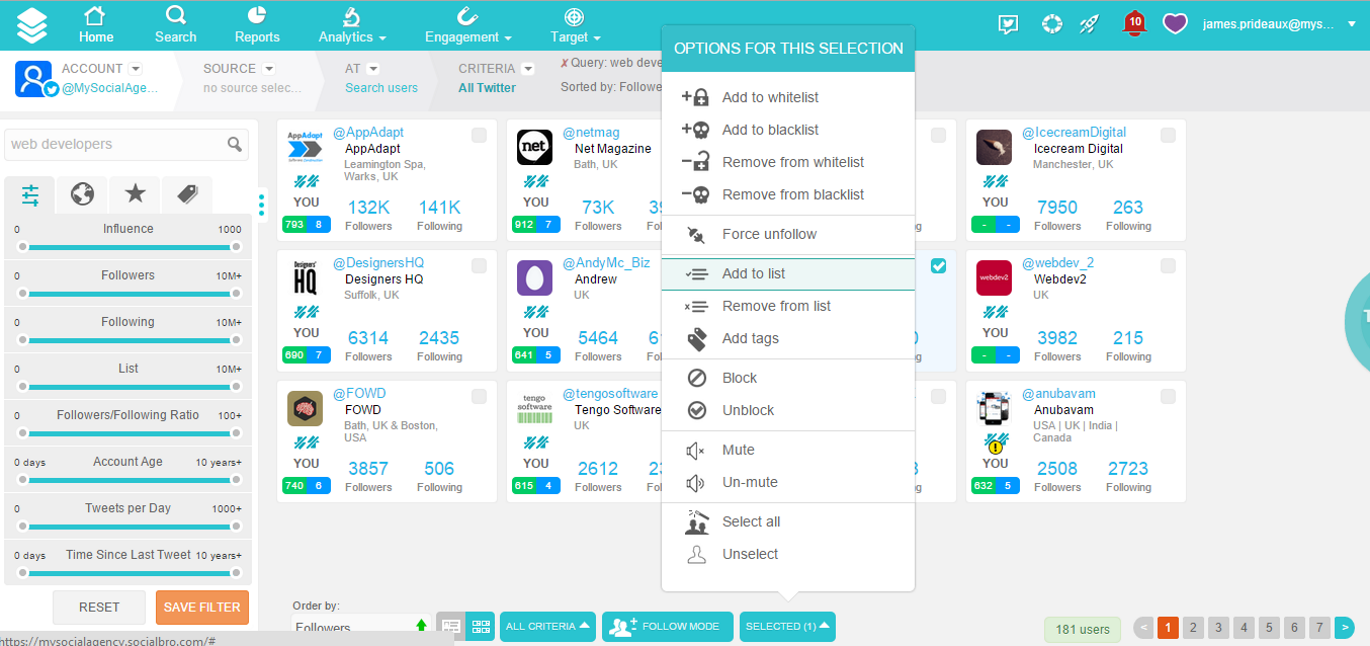Switch to tag filter tab
Viewport: 1370px width, 646px height.
point(187,195)
